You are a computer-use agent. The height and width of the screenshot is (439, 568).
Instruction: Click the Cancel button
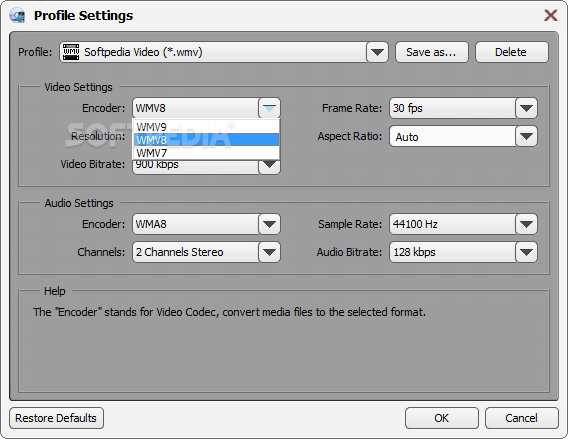click(x=522, y=418)
